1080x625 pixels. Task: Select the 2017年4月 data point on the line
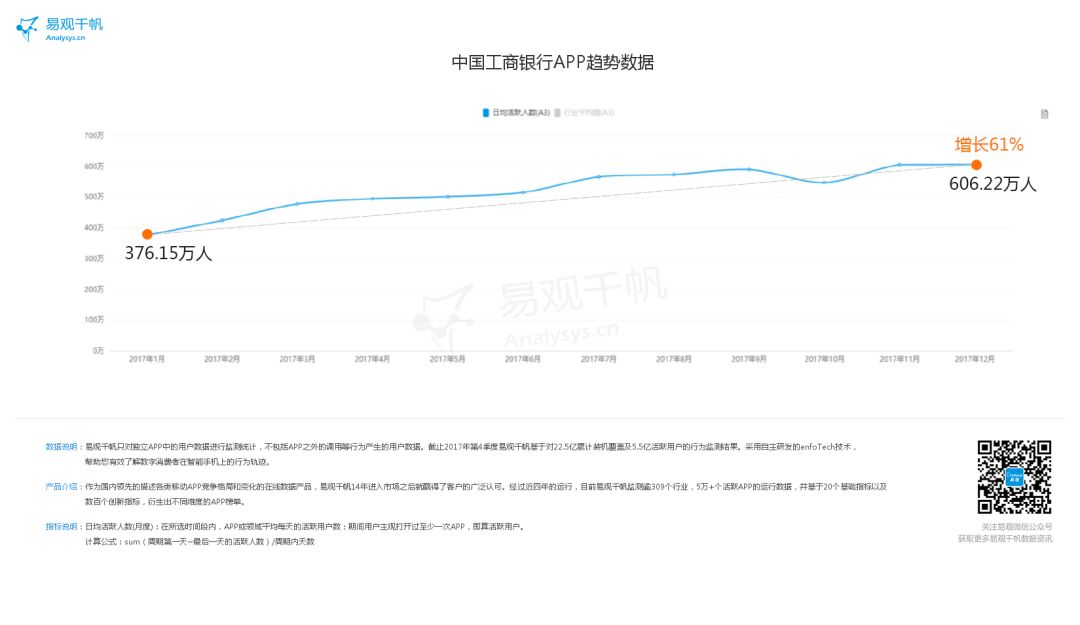[x=373, y=198]
